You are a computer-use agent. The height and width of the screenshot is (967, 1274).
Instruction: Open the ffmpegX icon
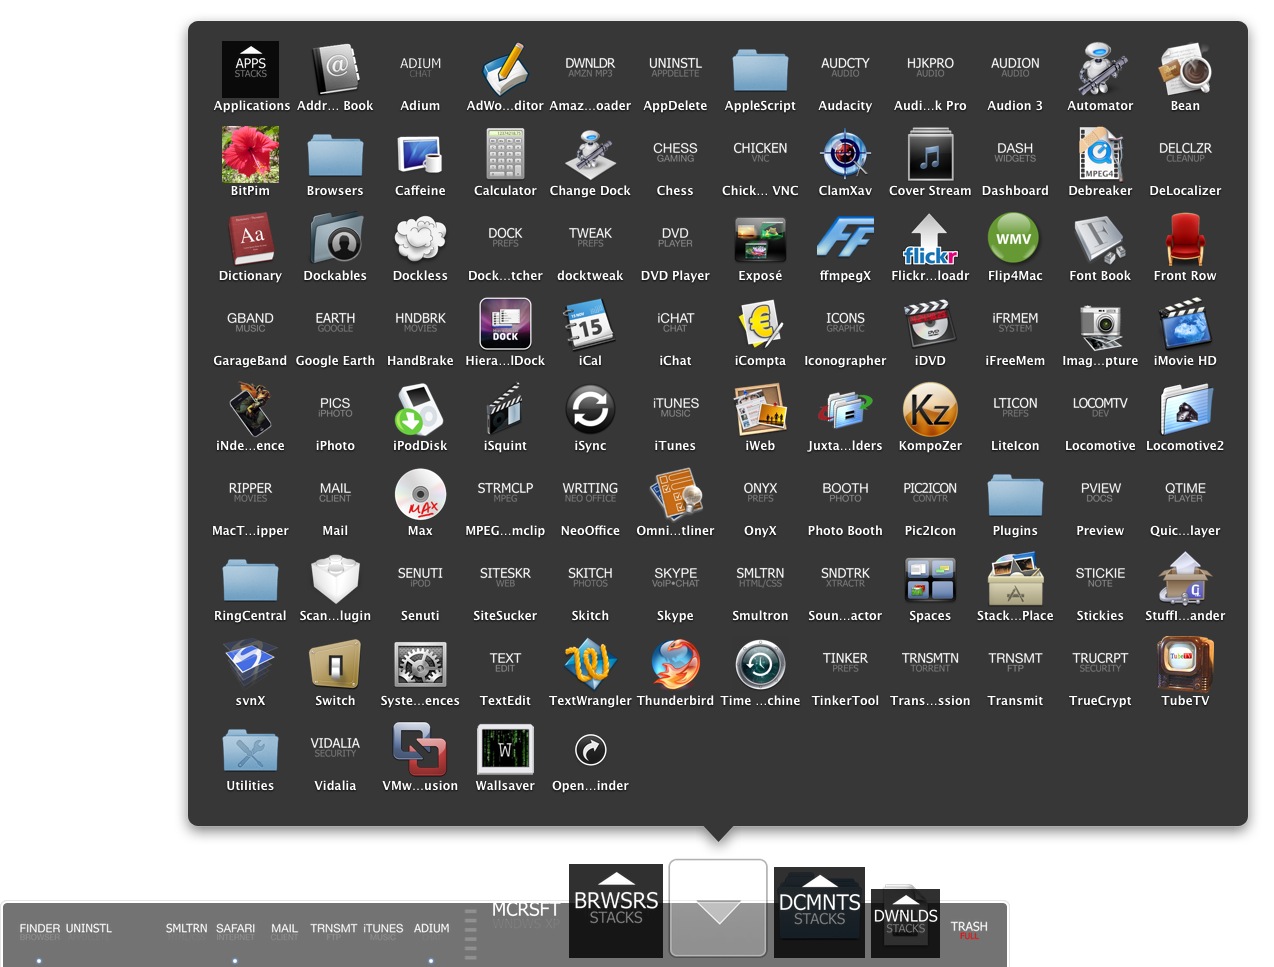click(845, 239)
